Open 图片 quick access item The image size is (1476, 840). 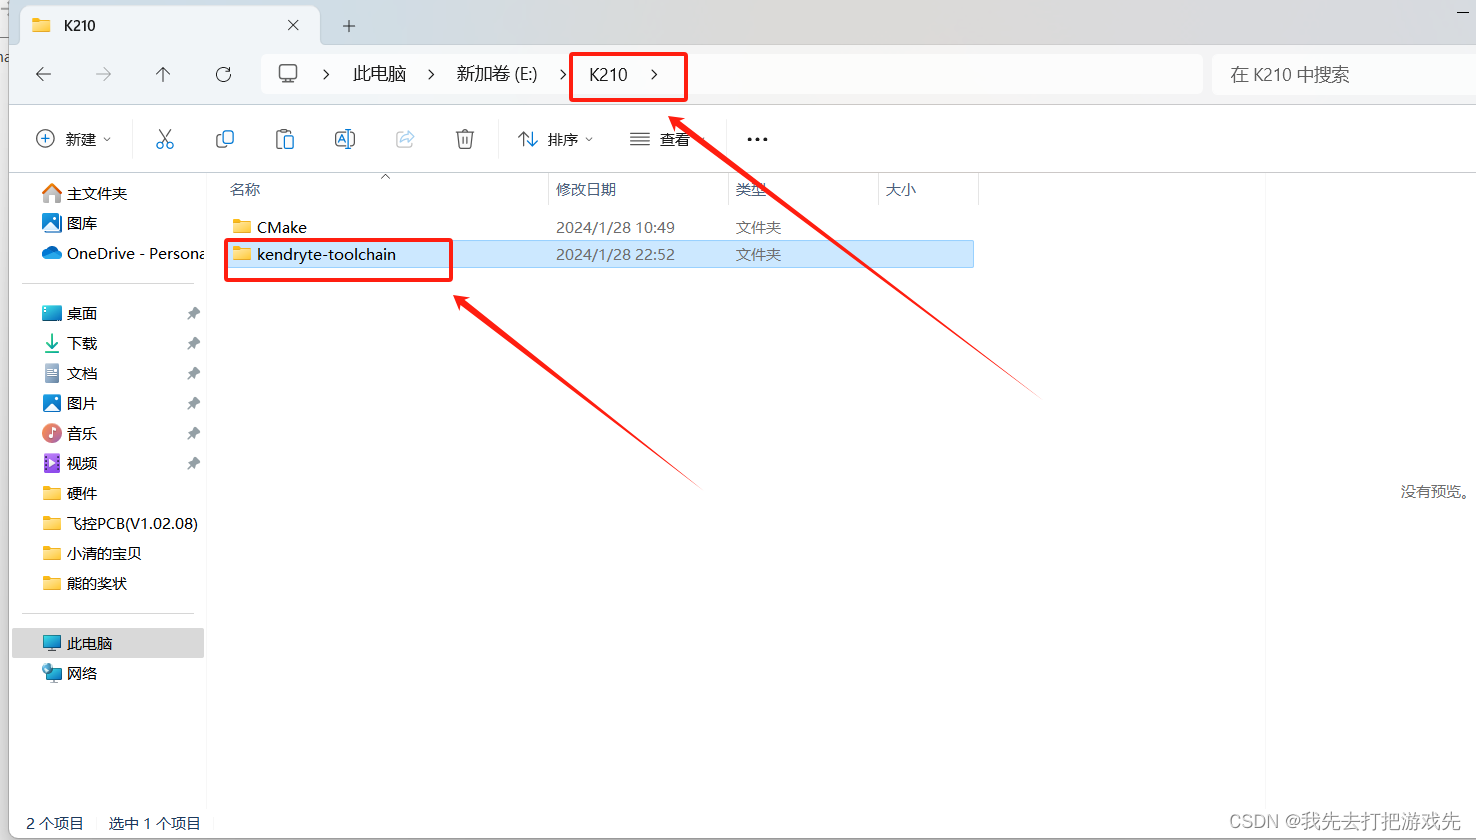[70, 403]
